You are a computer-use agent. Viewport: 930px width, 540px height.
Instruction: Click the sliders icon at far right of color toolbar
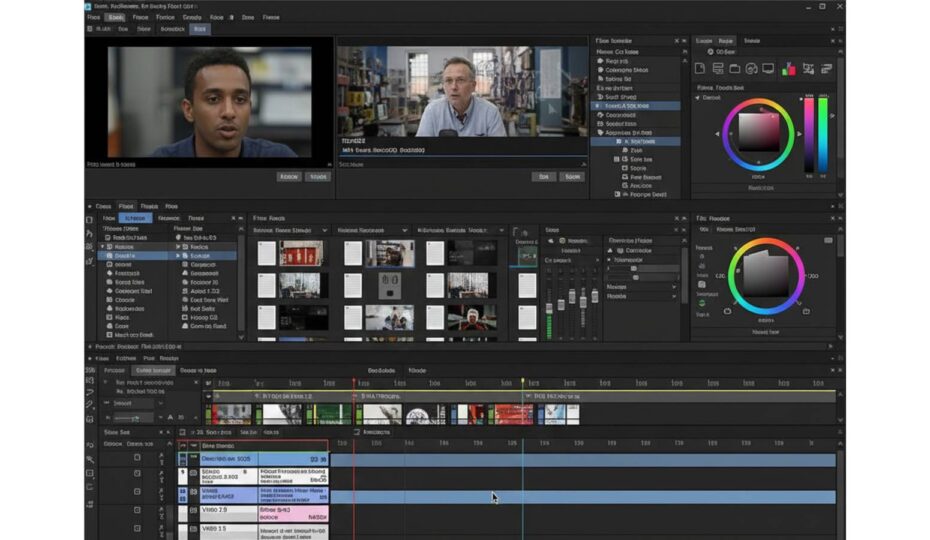[x=826, y=69]
